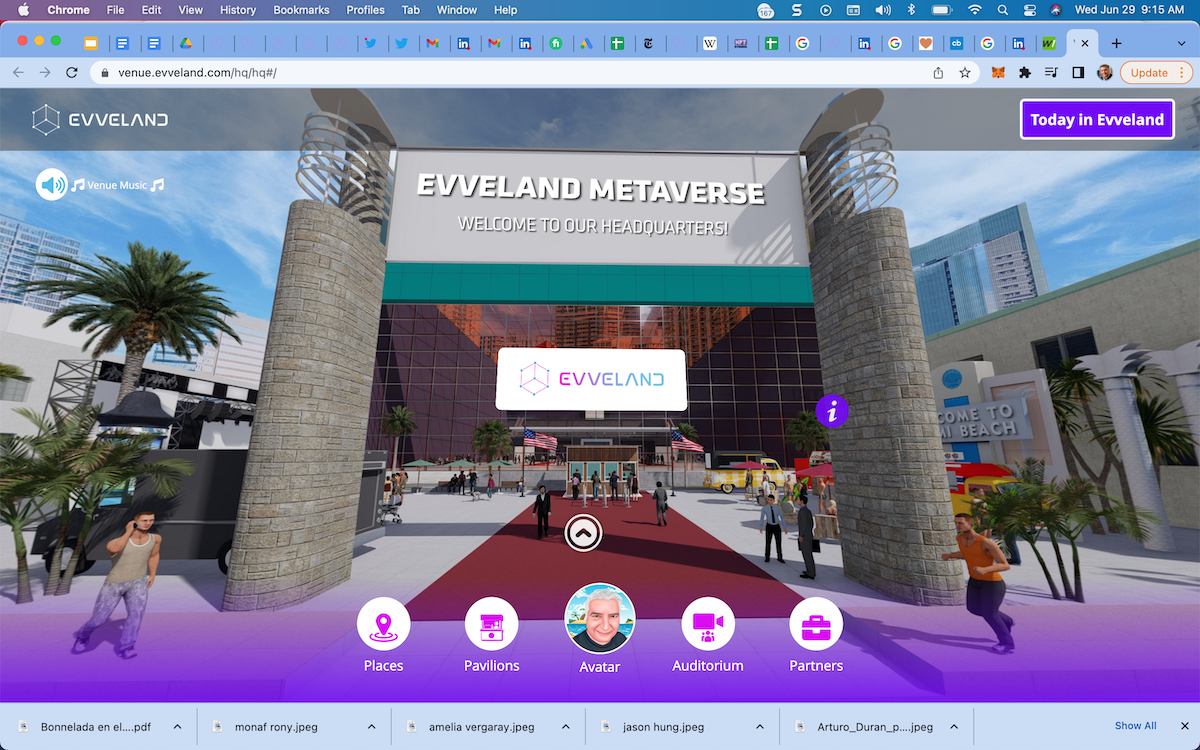Expand options for jason hung.jpeg
Image resolution: width=1200 pixels, height=750 pixels.
click(760, 727)
